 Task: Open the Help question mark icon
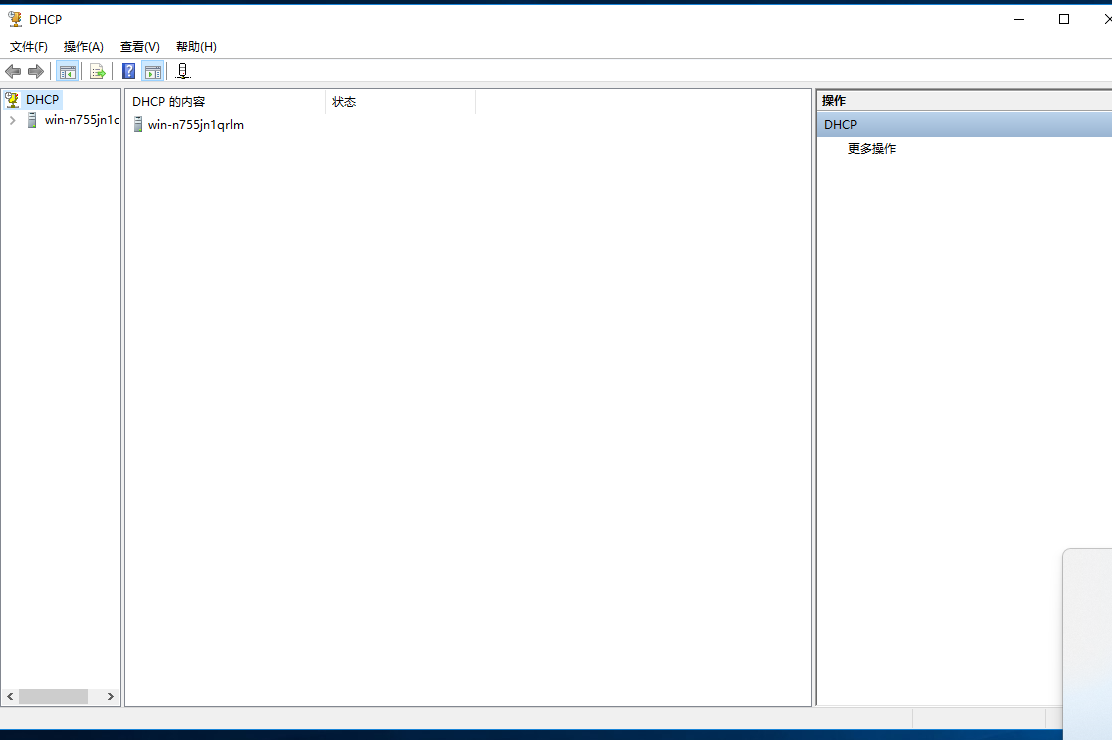click(128, 72)
